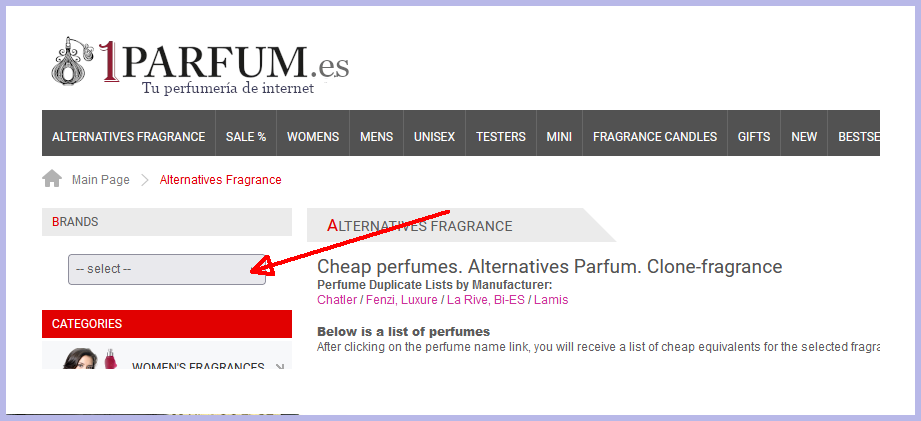Click the BRANDS panel header
This screenshot has width=921, height=421.
pyautogui.click(x=167, y=222)
